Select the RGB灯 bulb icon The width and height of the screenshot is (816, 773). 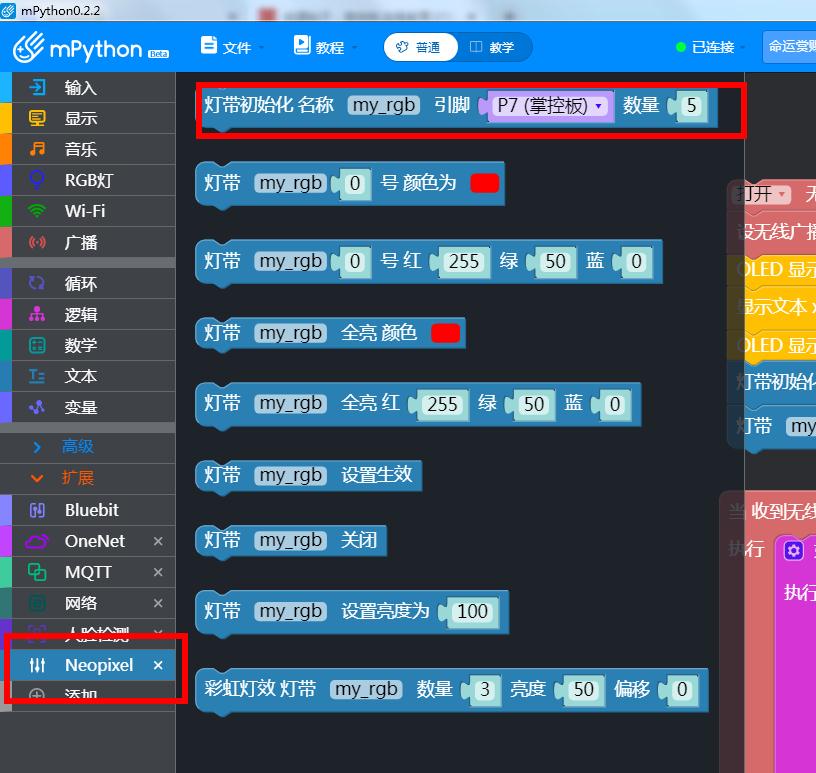(37, 180)
